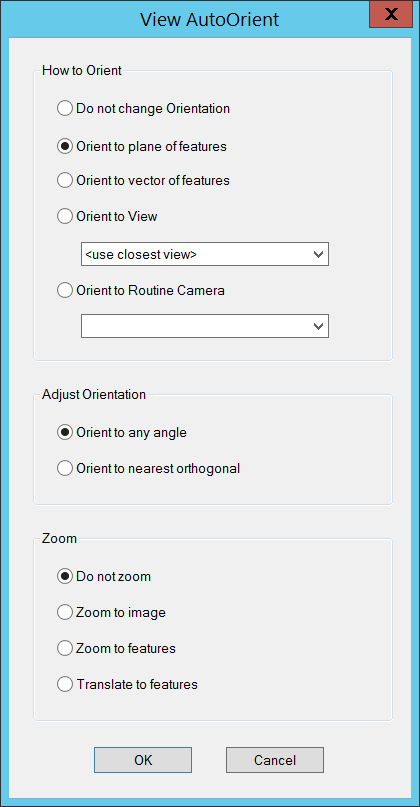Viewport: 420px width, 807px height.
Task: Click the How to Orient group heading
Action: click(x=82, y=70)
